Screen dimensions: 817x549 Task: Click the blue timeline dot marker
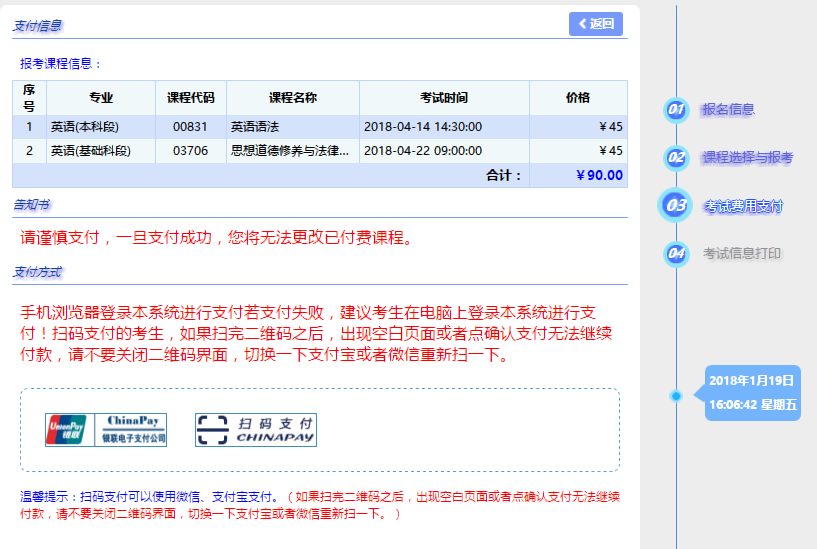point(676,396)
